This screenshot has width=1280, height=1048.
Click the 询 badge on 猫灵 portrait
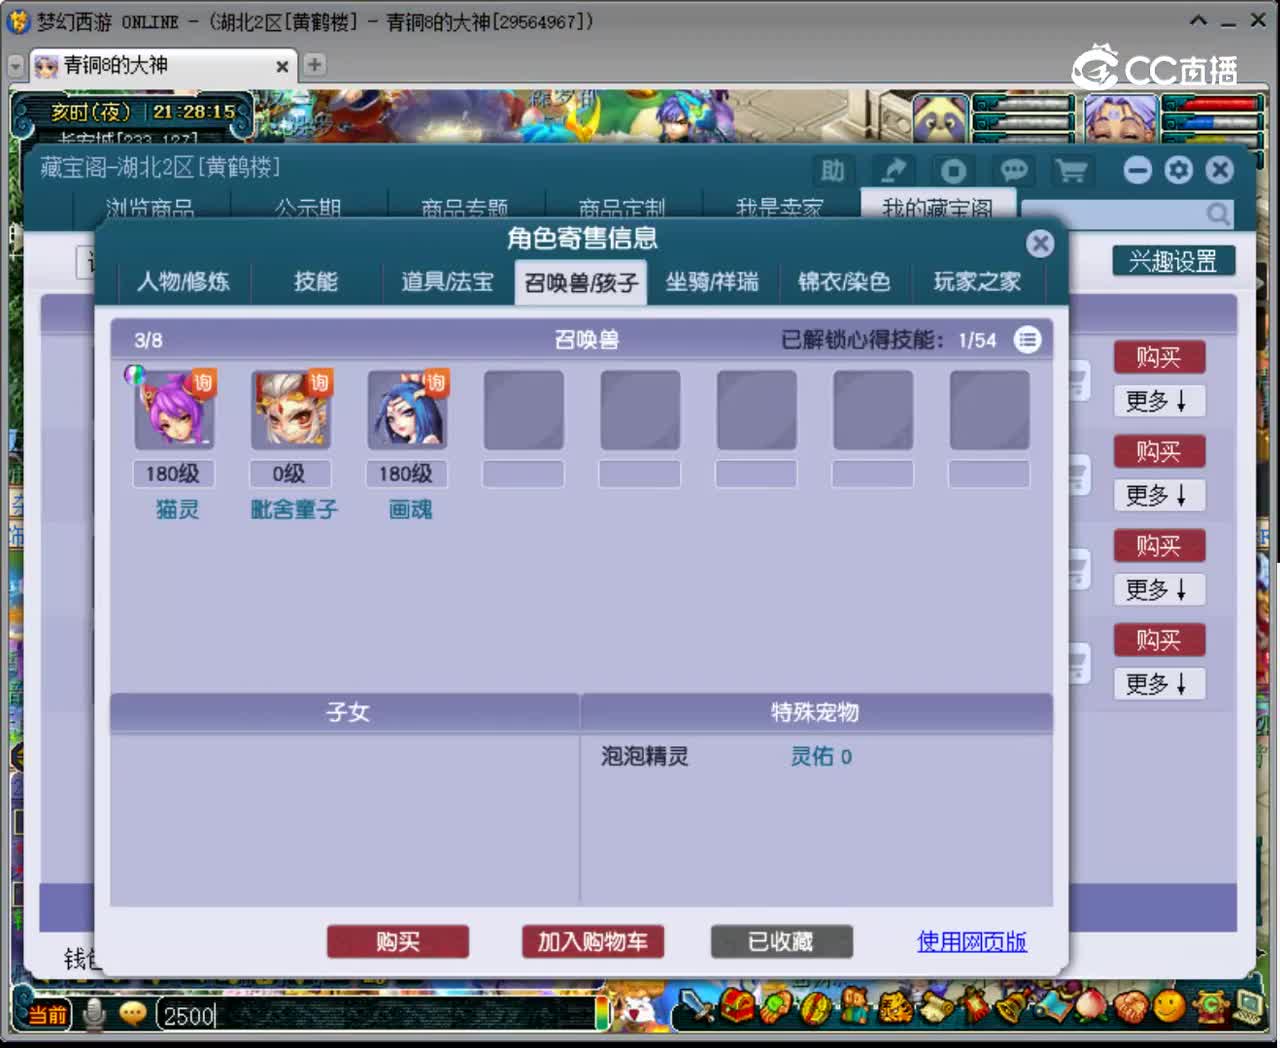pos(203,382)
